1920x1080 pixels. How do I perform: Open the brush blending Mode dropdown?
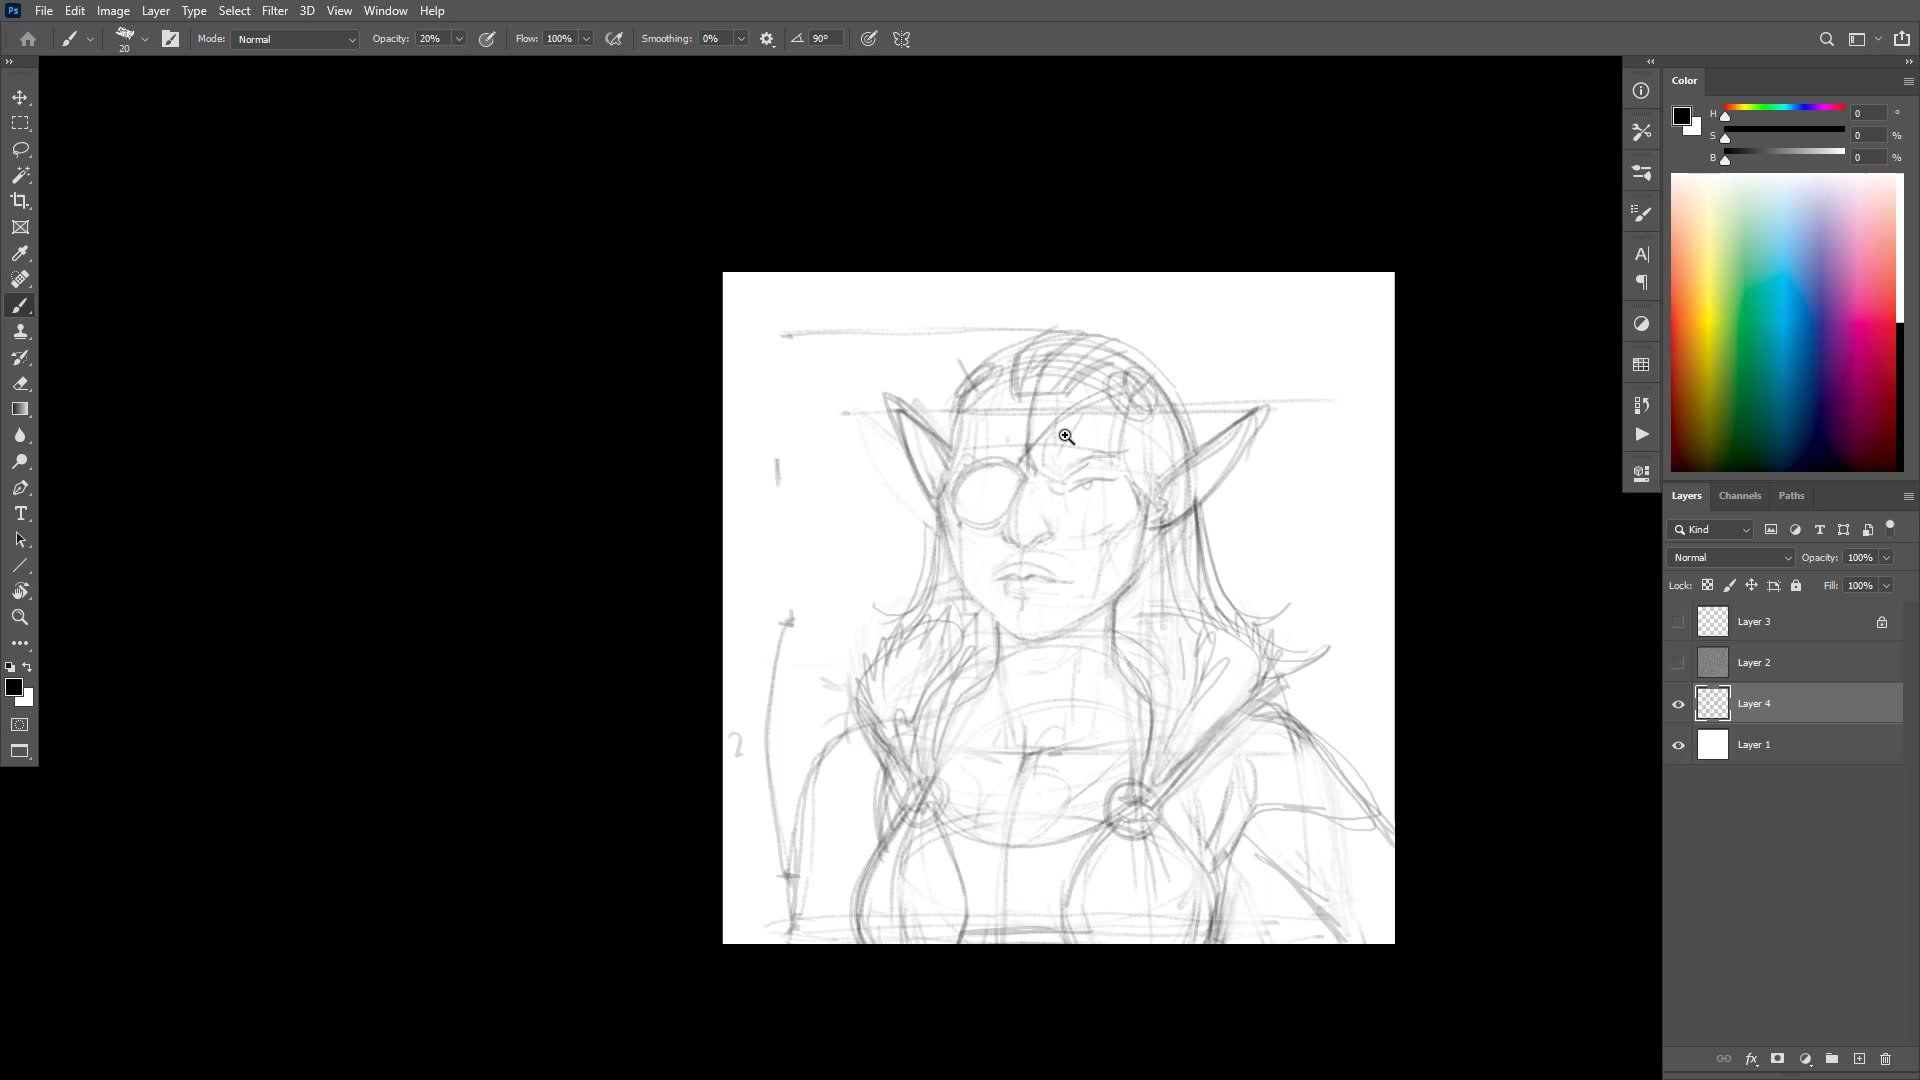(x=295, y=39)
